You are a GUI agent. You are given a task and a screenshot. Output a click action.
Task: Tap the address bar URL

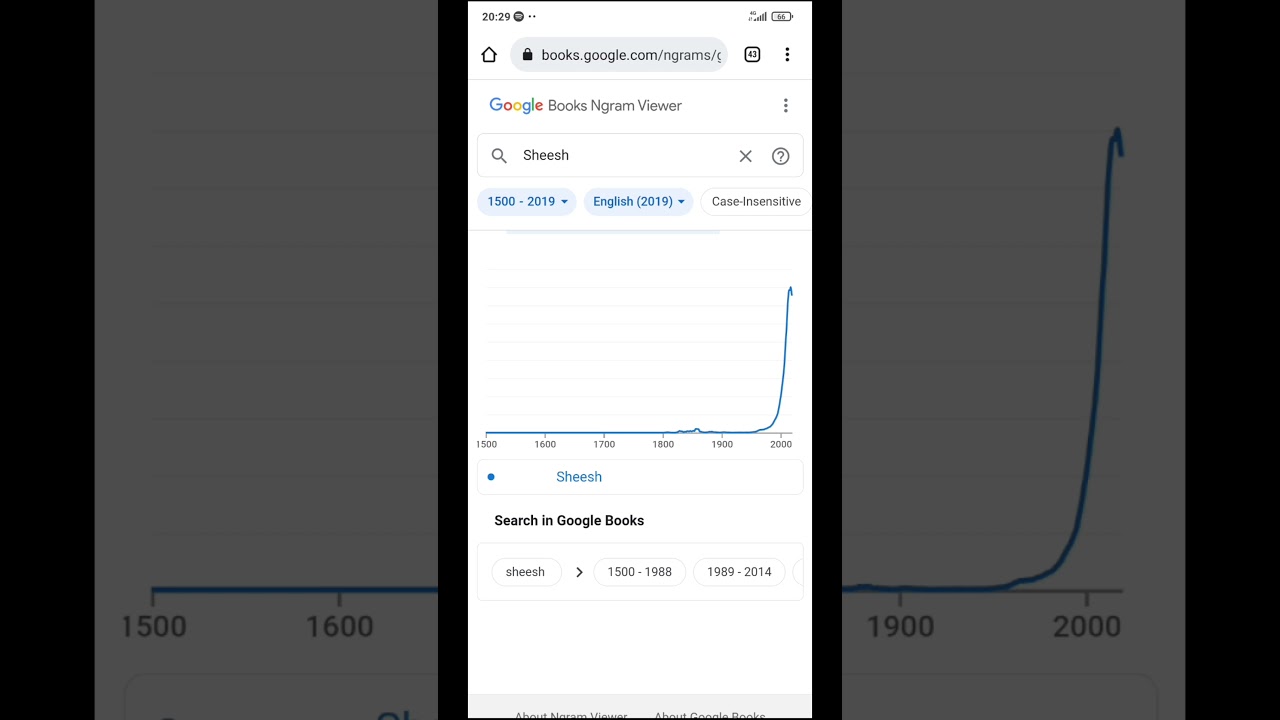pyautogui.click(x=630, y=55)
